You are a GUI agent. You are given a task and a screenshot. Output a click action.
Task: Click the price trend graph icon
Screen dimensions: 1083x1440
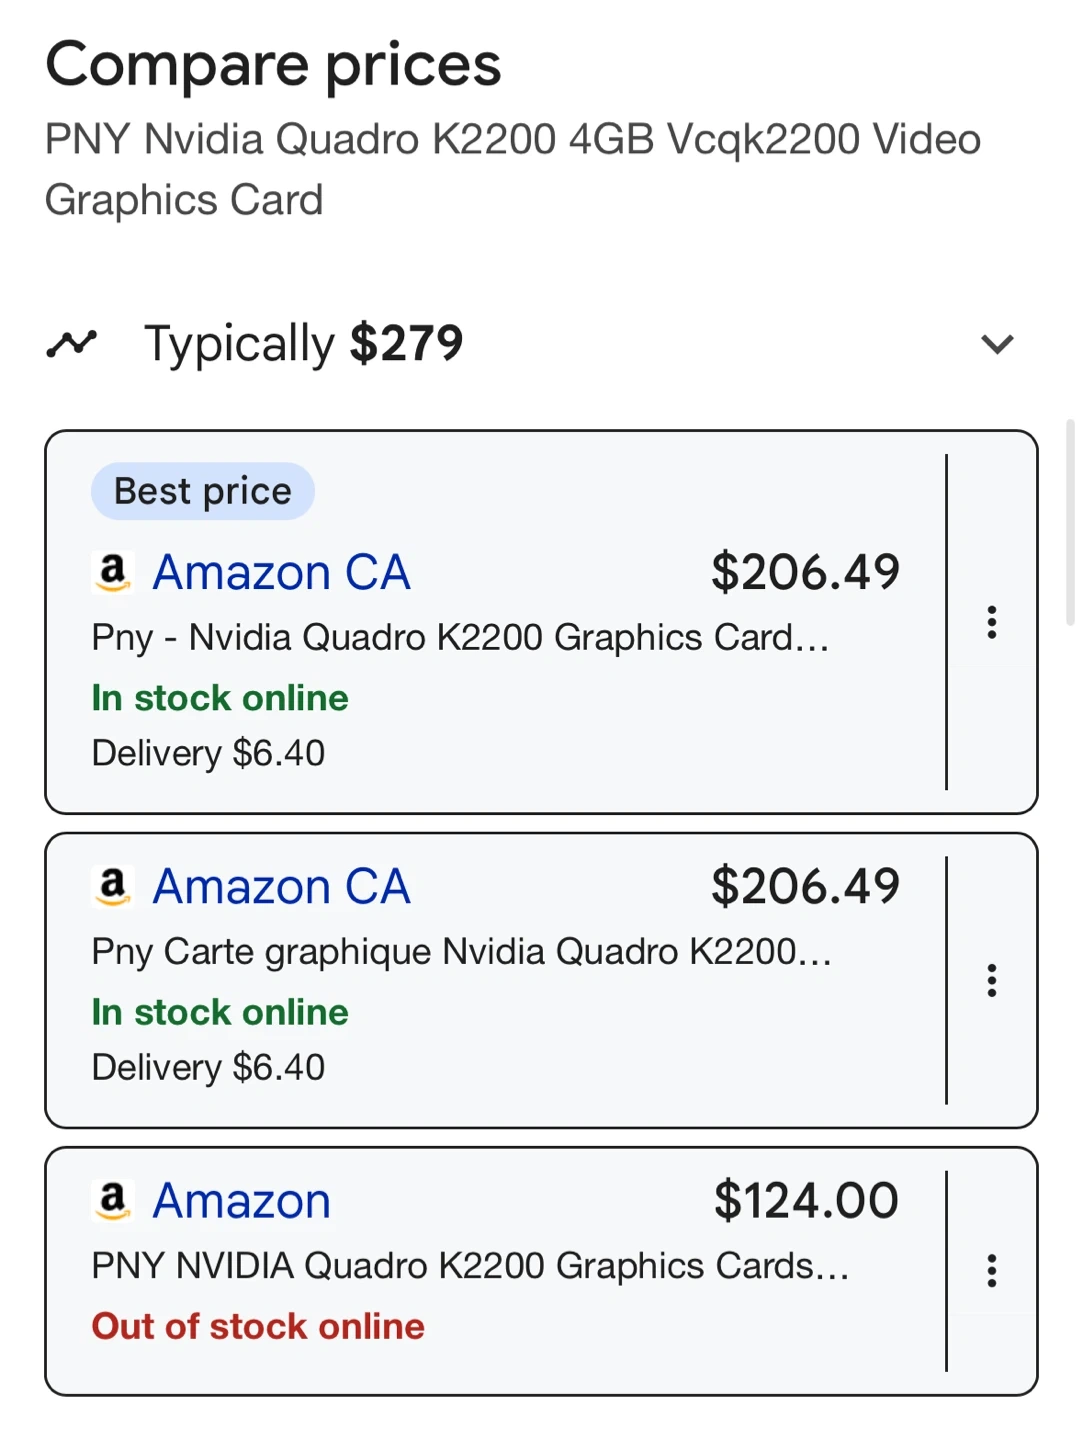click(x=71, y=344)
